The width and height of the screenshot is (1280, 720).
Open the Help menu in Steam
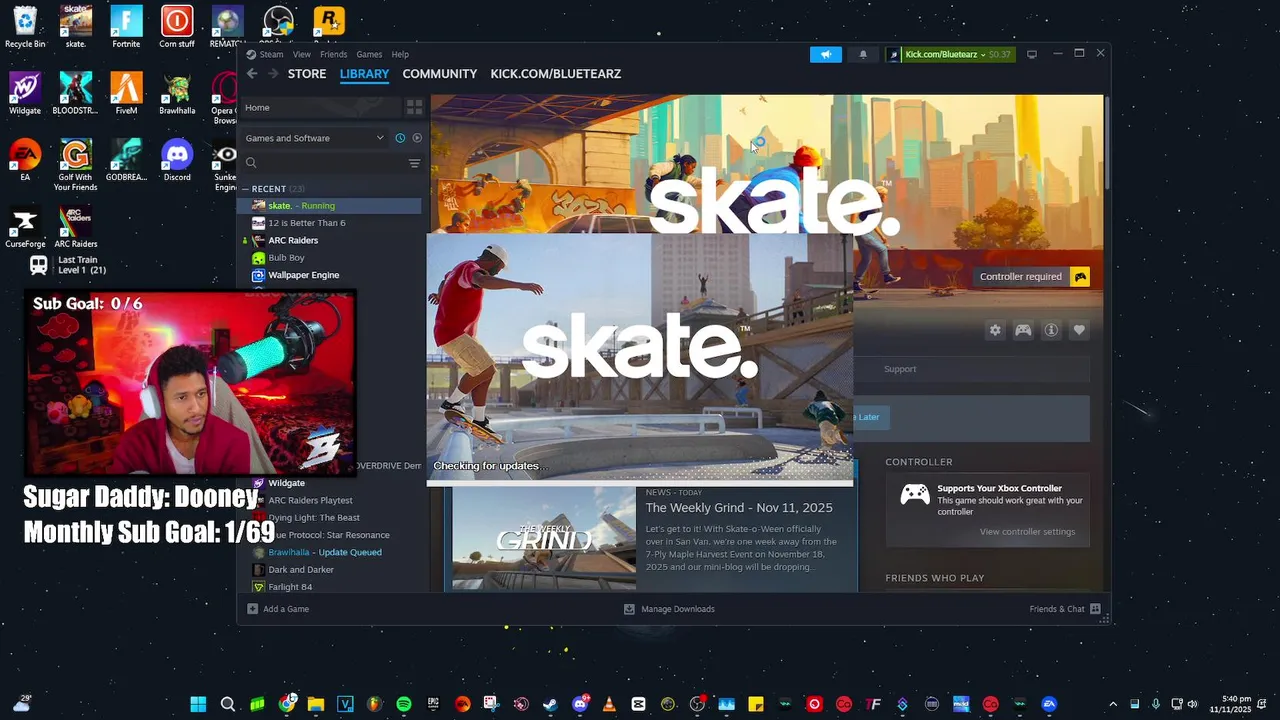click(x=400, y=54)
